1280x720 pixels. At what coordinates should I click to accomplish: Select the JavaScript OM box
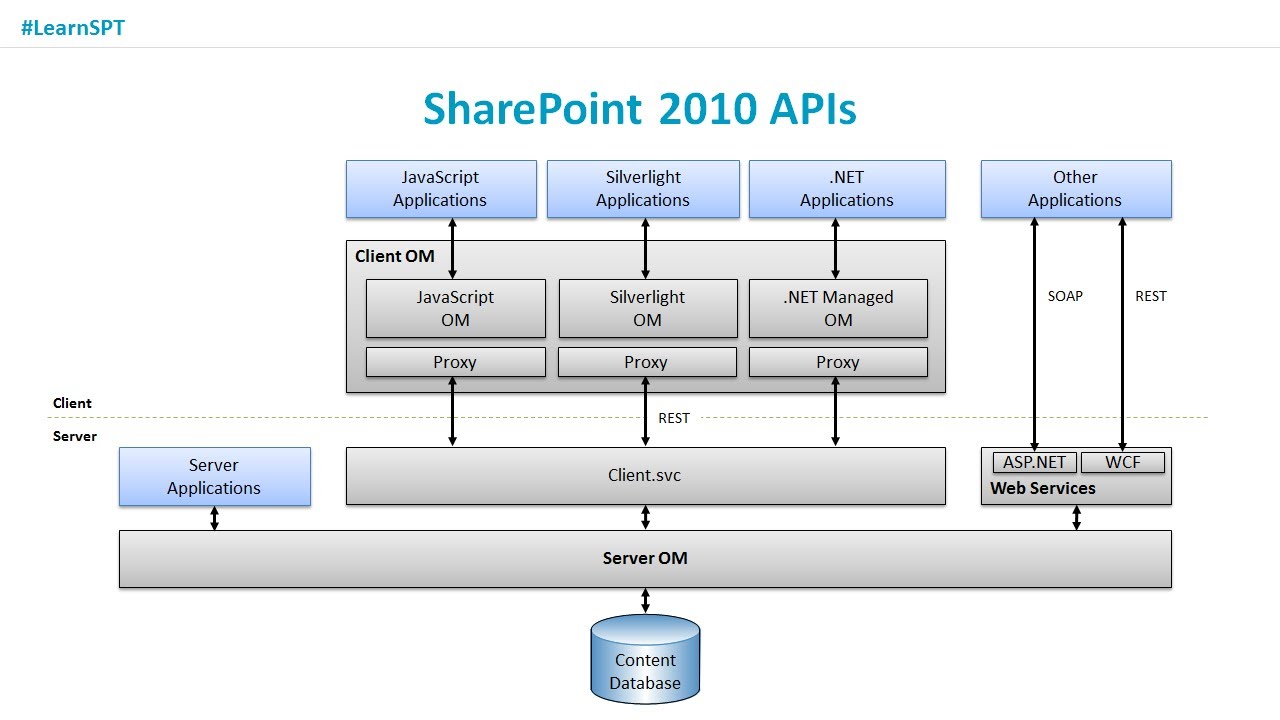(x=456, y=308)
